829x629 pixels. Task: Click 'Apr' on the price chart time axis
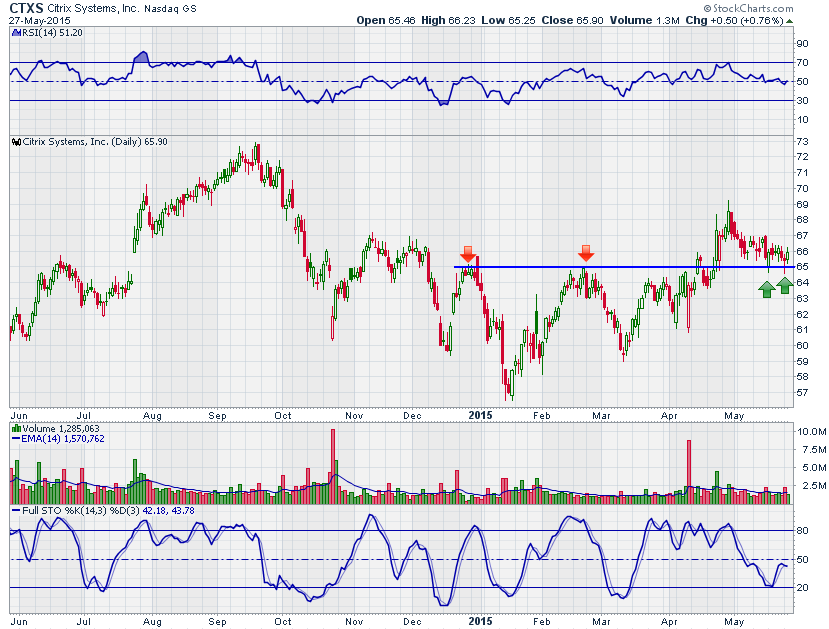669,416
